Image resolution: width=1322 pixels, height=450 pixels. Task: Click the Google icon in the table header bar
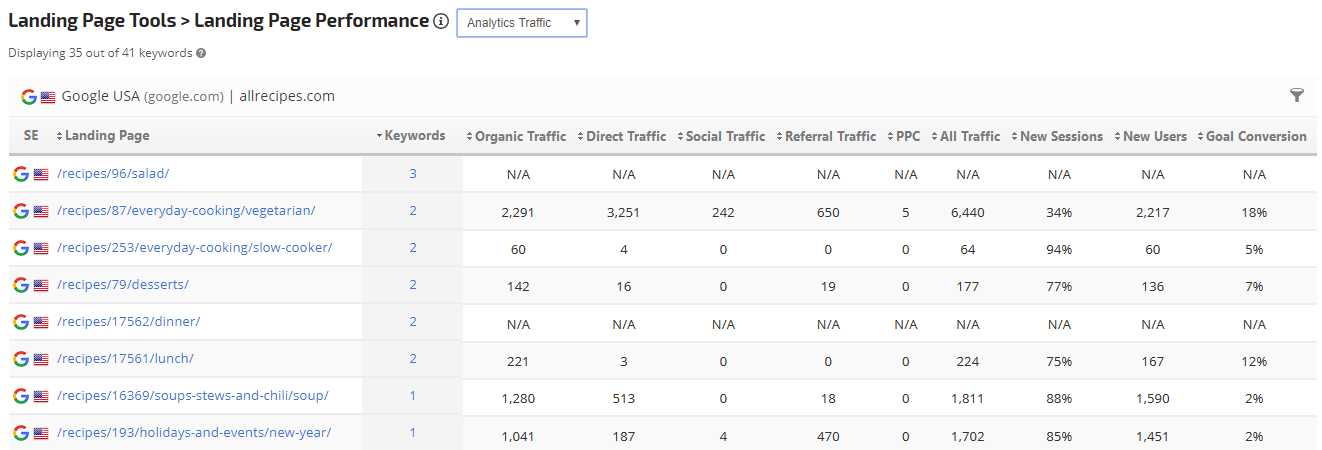click(x=29, y=97)
